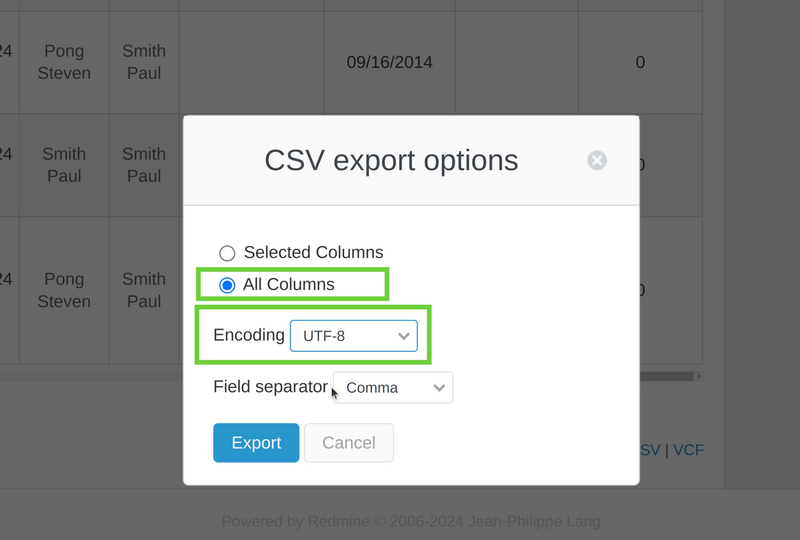This screenshot has width=800, height=540.
Task: Cancel the CSV export
Action: coord(348,443)
